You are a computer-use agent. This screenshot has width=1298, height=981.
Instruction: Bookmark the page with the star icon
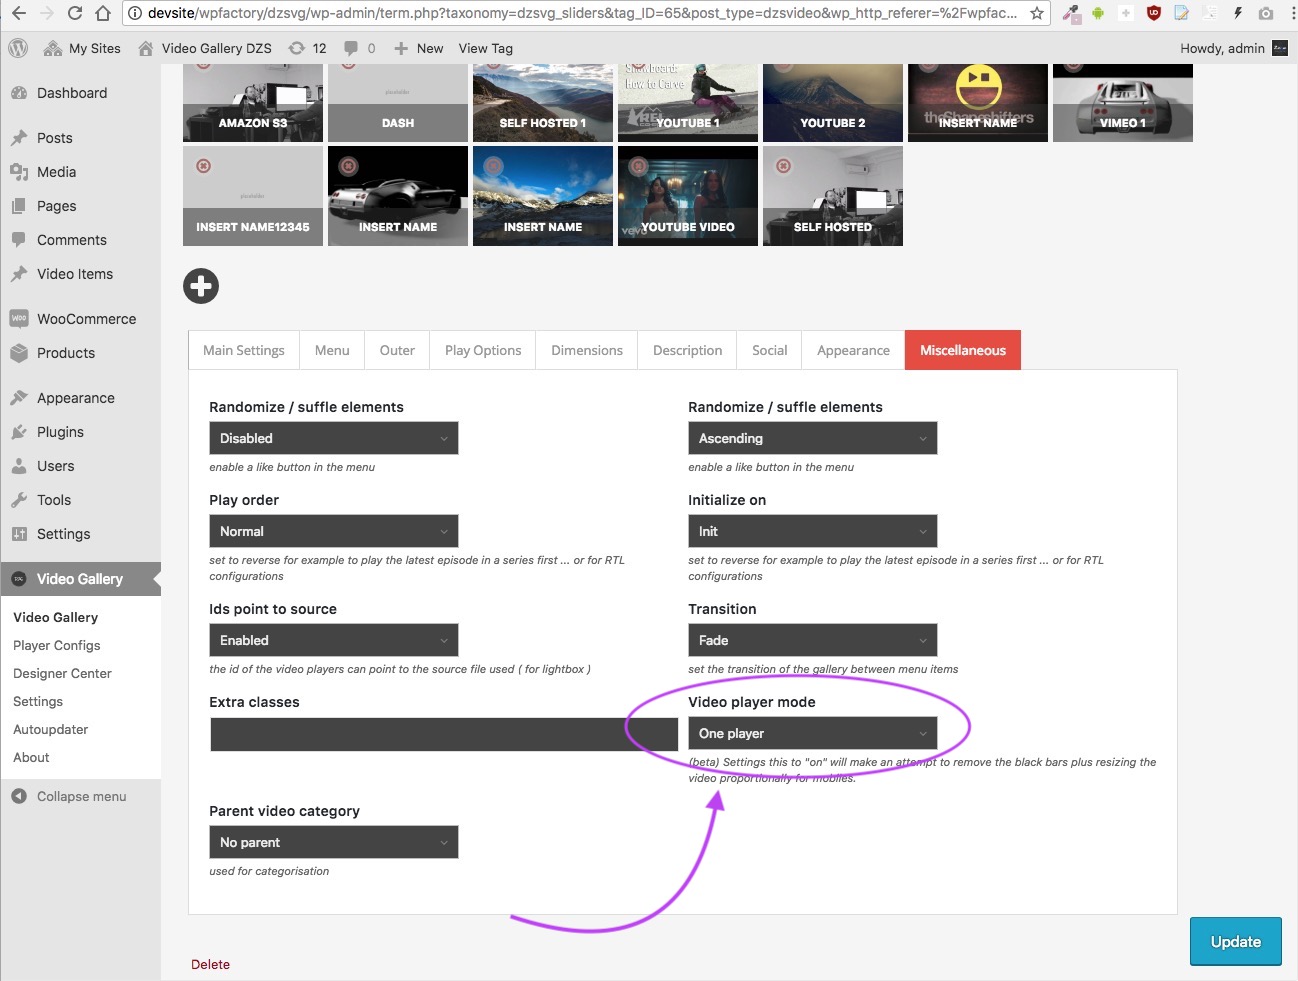point(1037,13)
